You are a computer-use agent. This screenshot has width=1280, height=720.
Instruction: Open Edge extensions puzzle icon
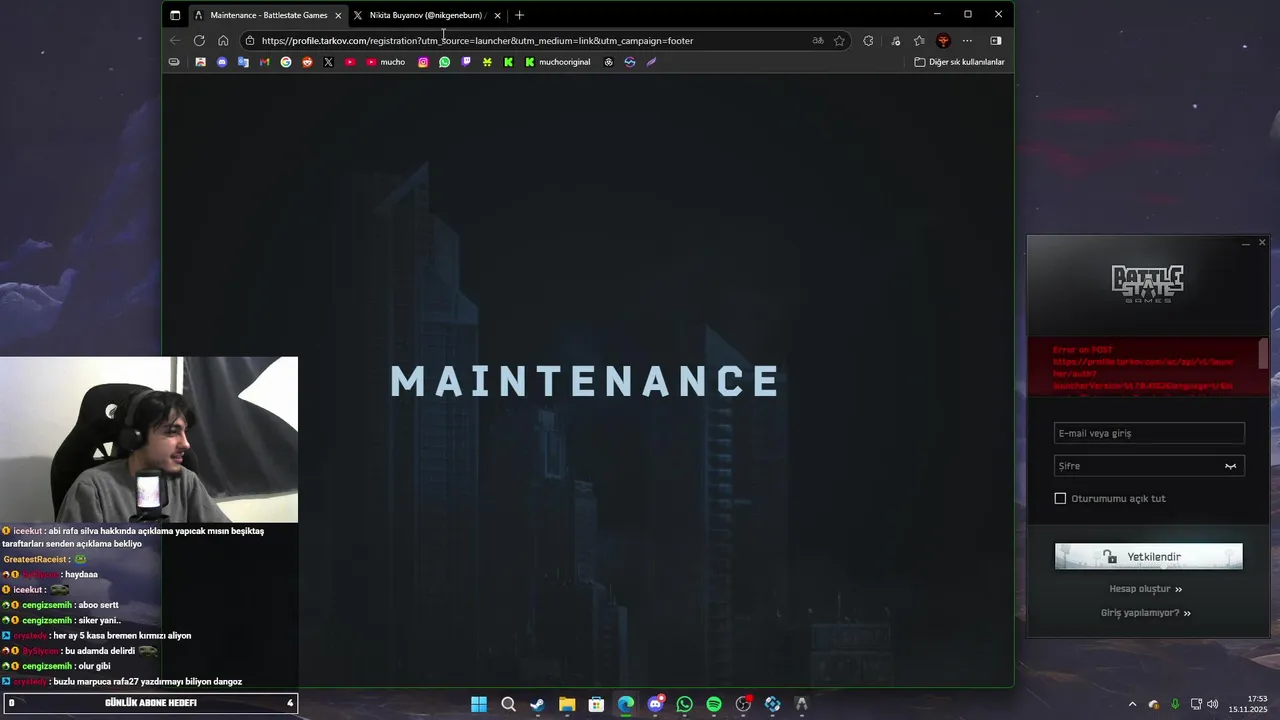pyautogui.click(x=868, y=41)
